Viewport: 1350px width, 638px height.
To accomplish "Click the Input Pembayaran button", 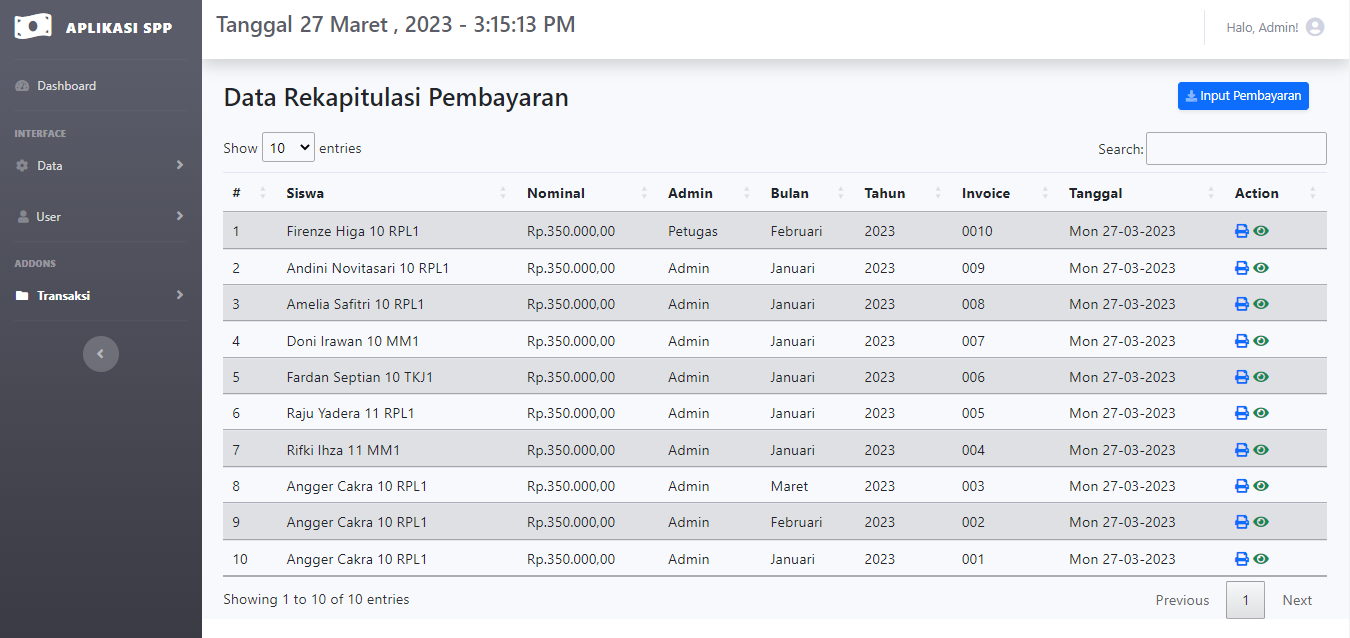I will pos(1243,95).
